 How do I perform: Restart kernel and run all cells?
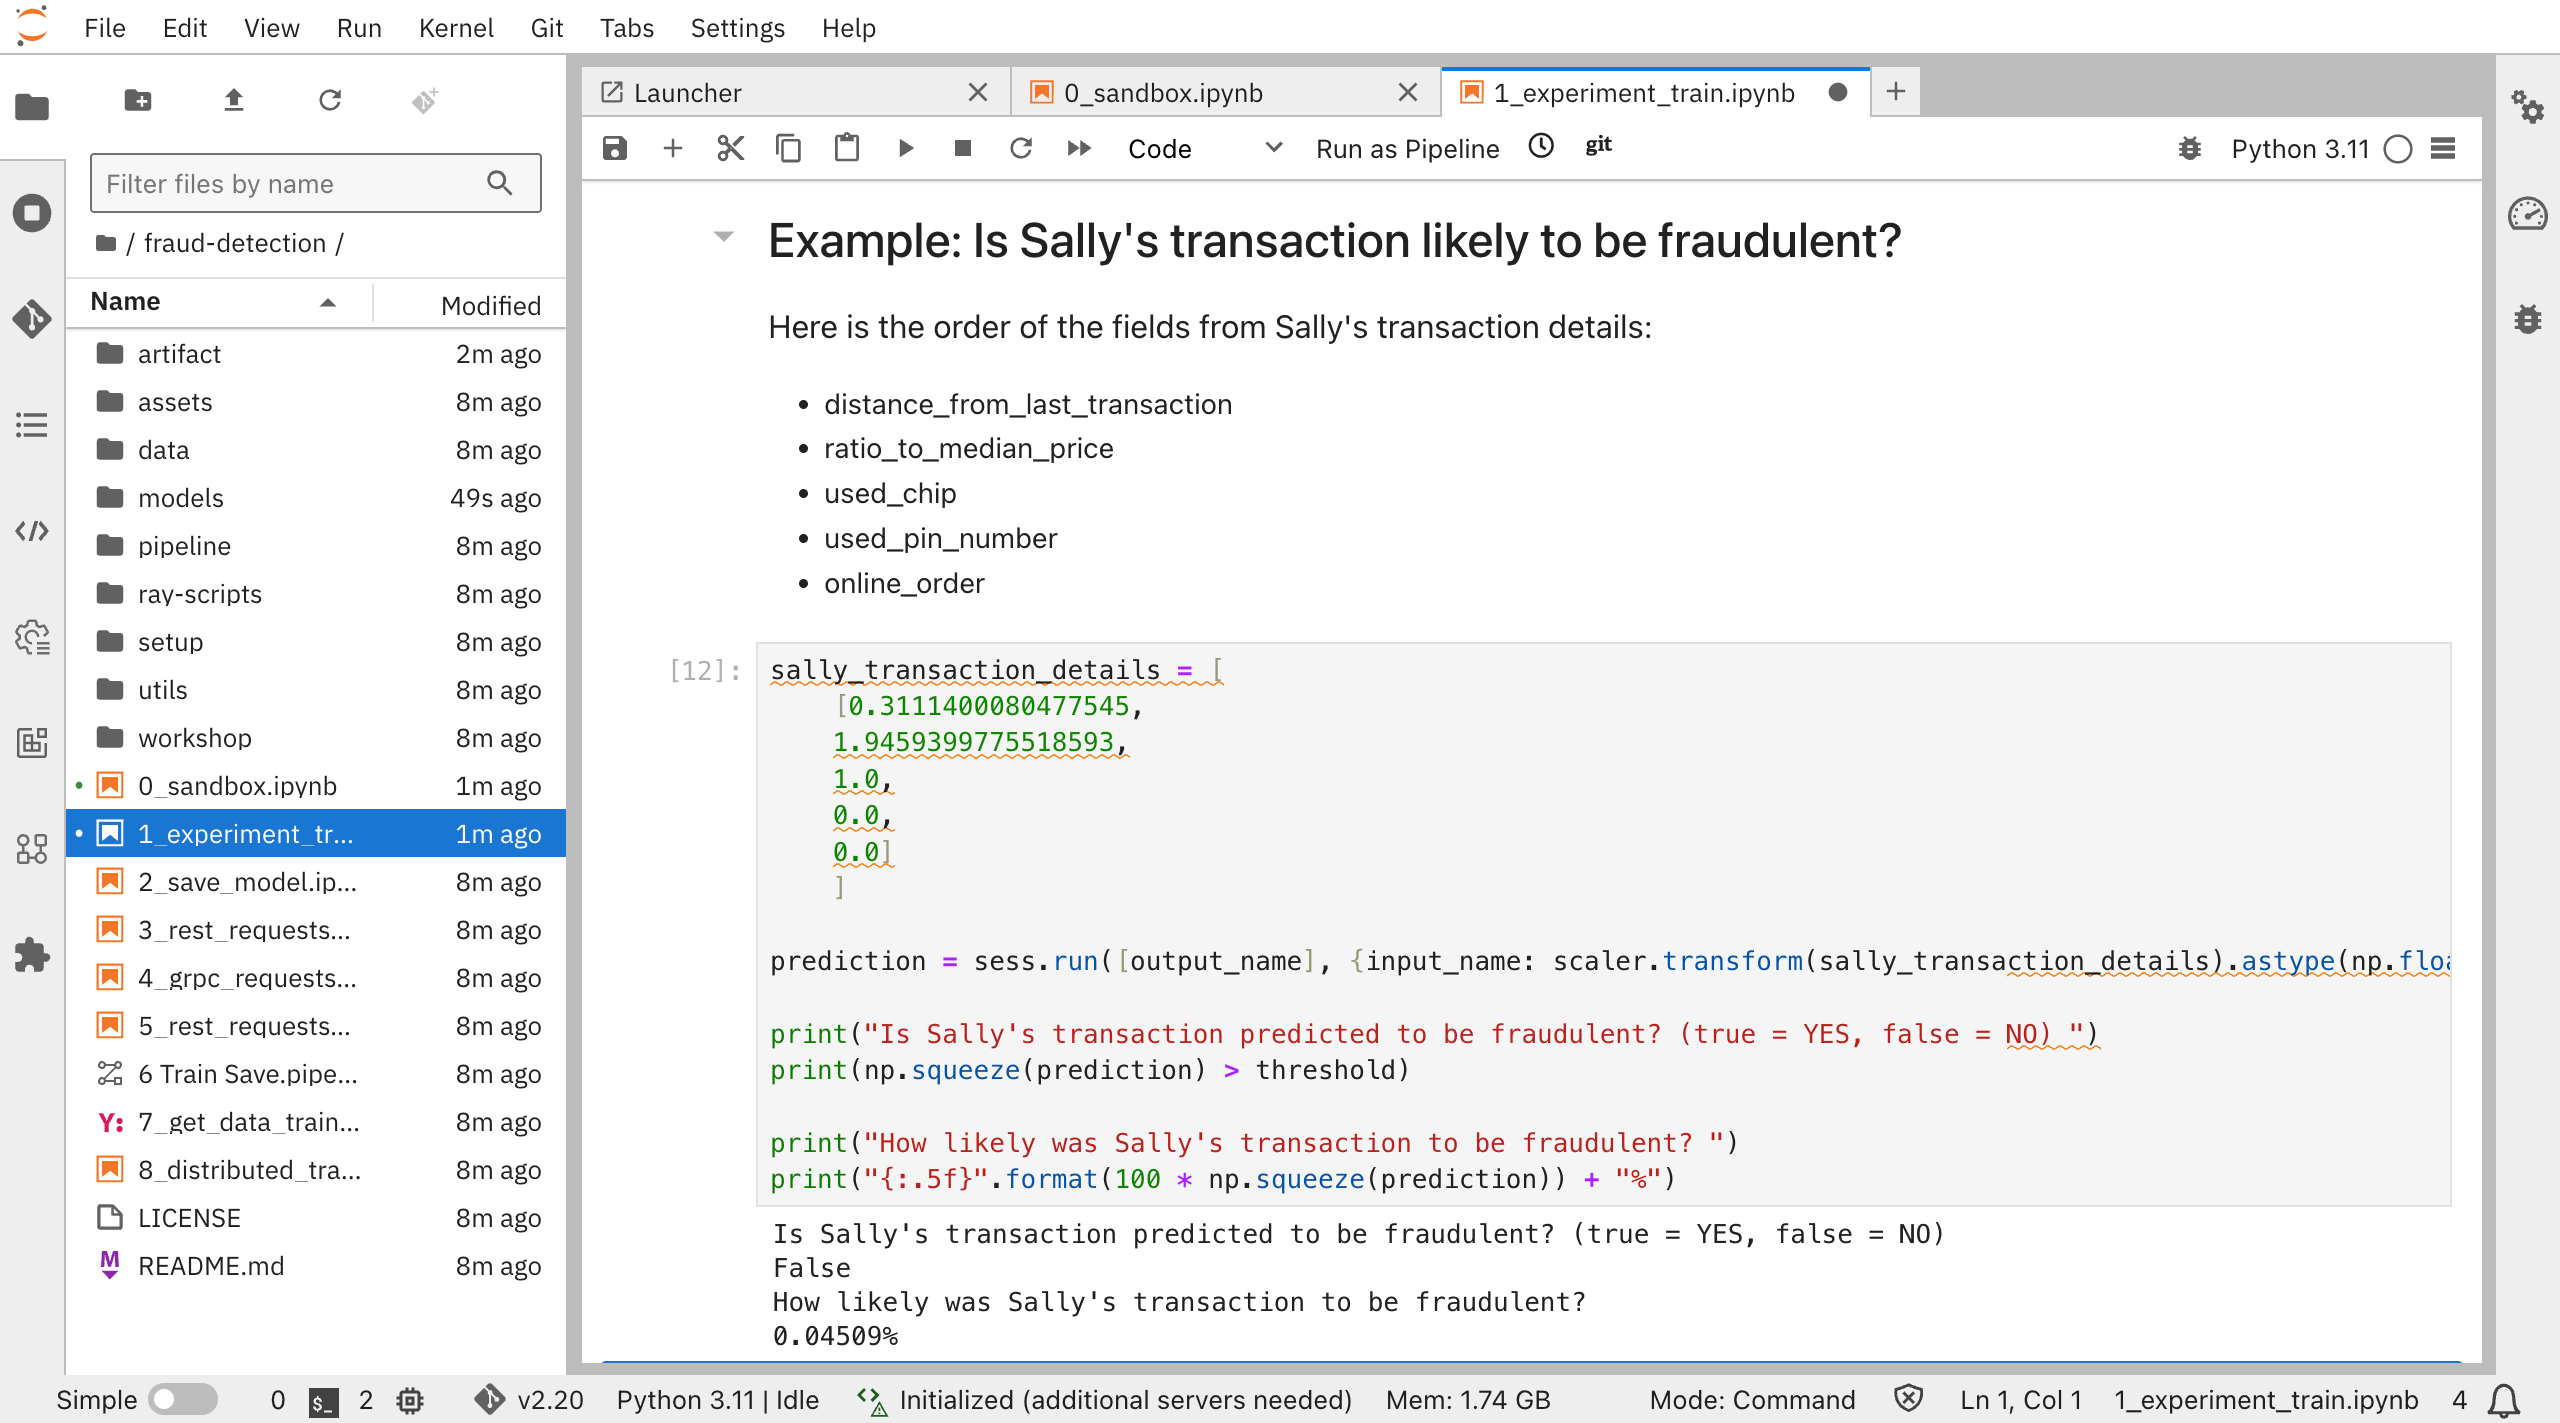[x=1079, y=149]
